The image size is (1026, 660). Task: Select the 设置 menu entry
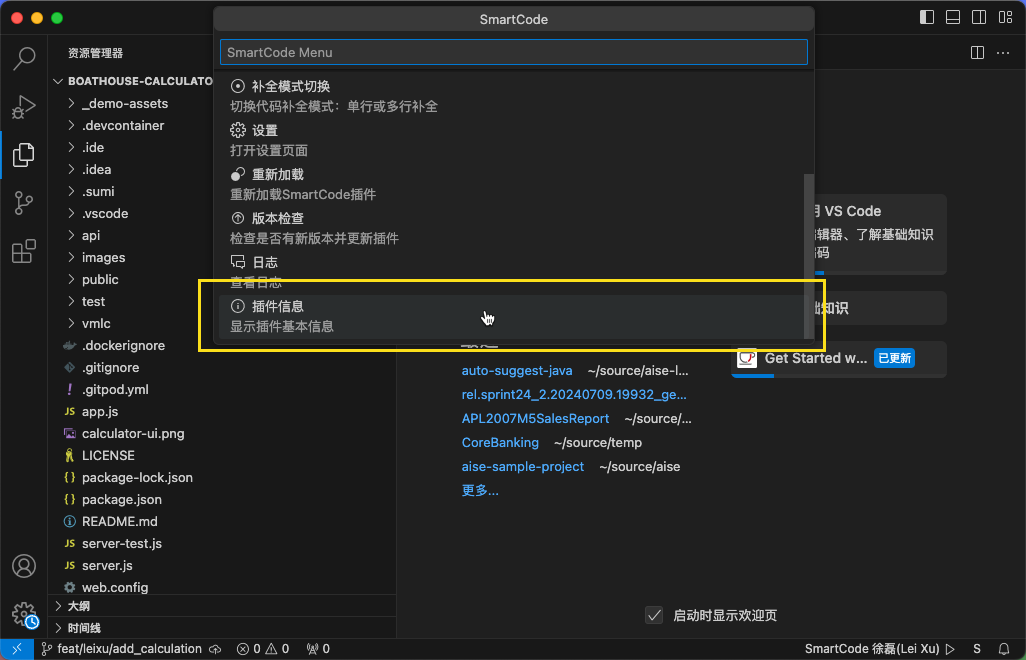pos(512,140)
